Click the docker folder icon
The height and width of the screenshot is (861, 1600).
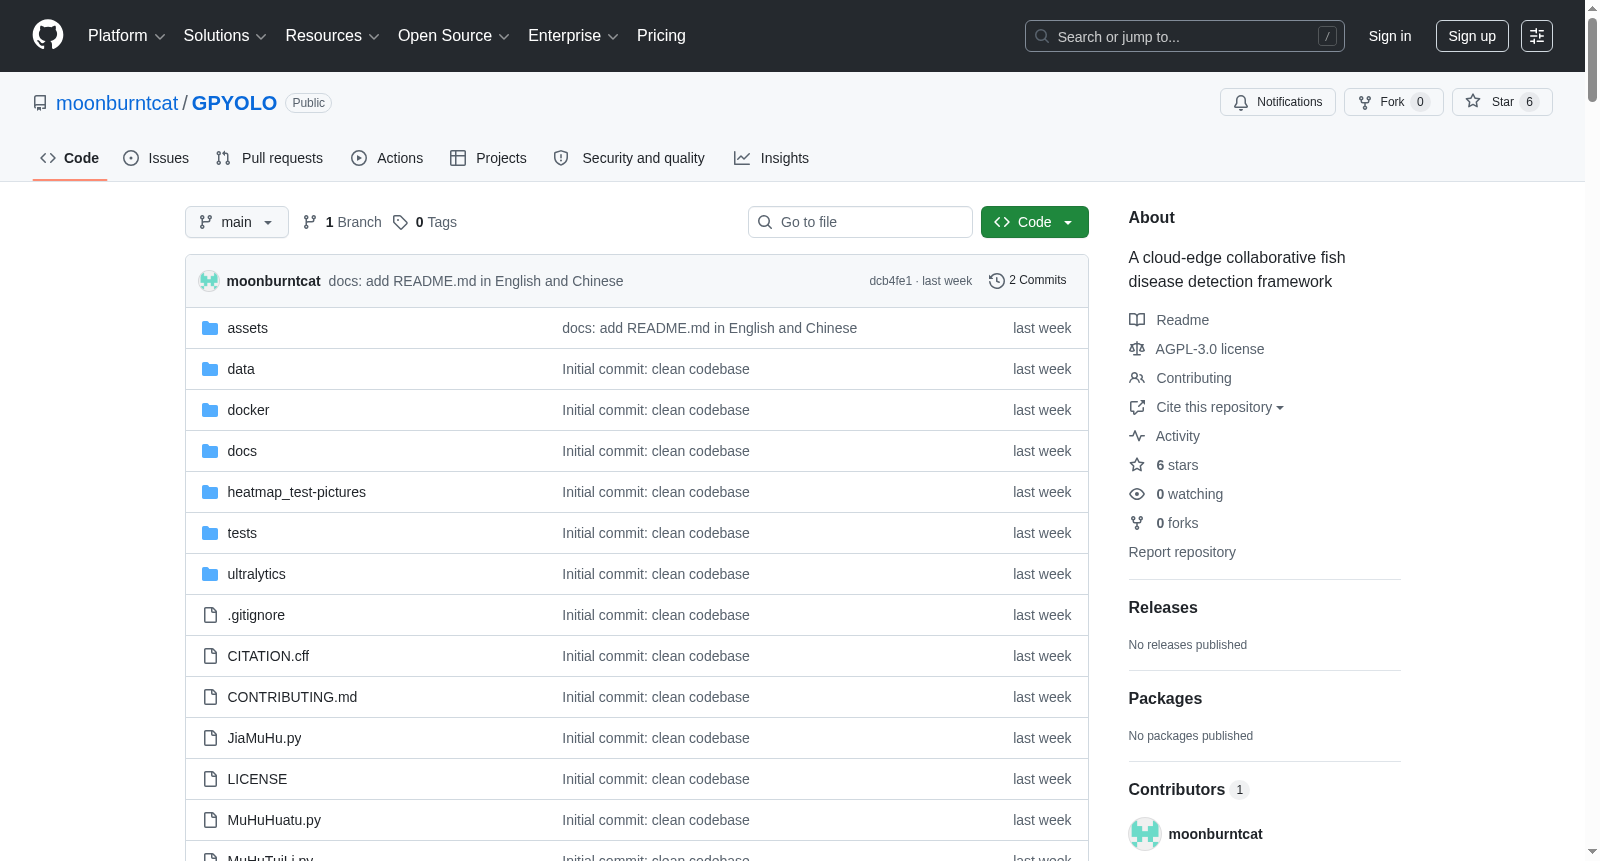(210, 410)
